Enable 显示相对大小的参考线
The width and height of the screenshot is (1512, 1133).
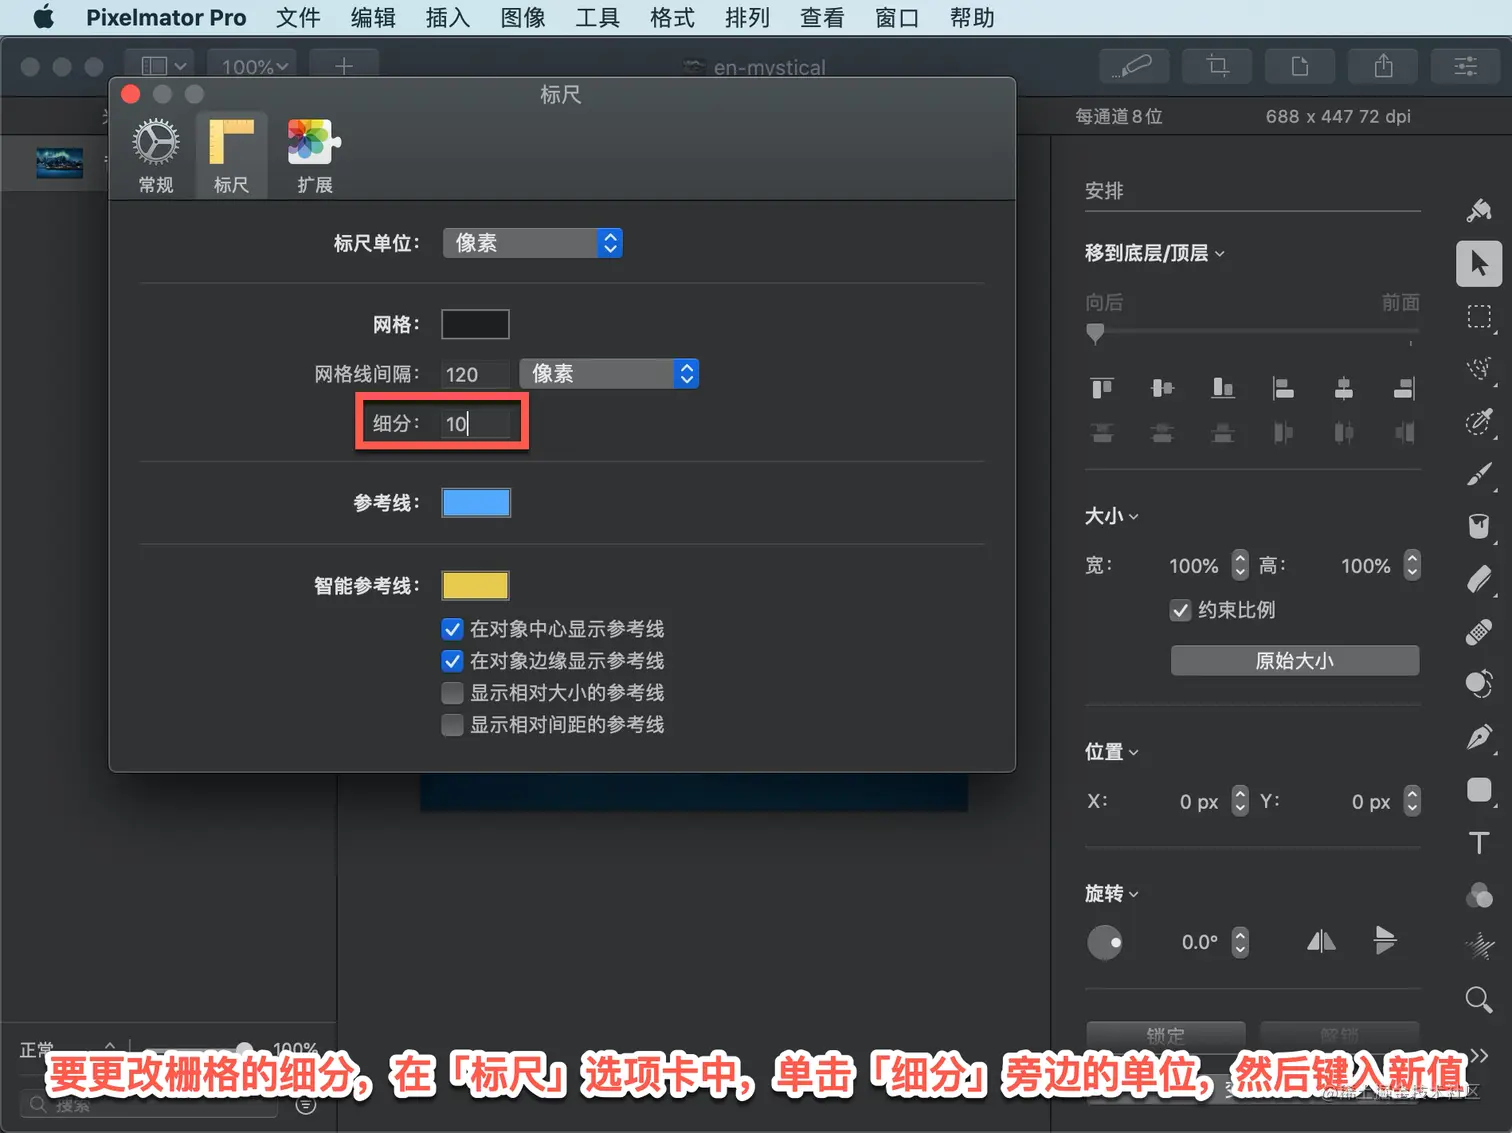[452, 693]
